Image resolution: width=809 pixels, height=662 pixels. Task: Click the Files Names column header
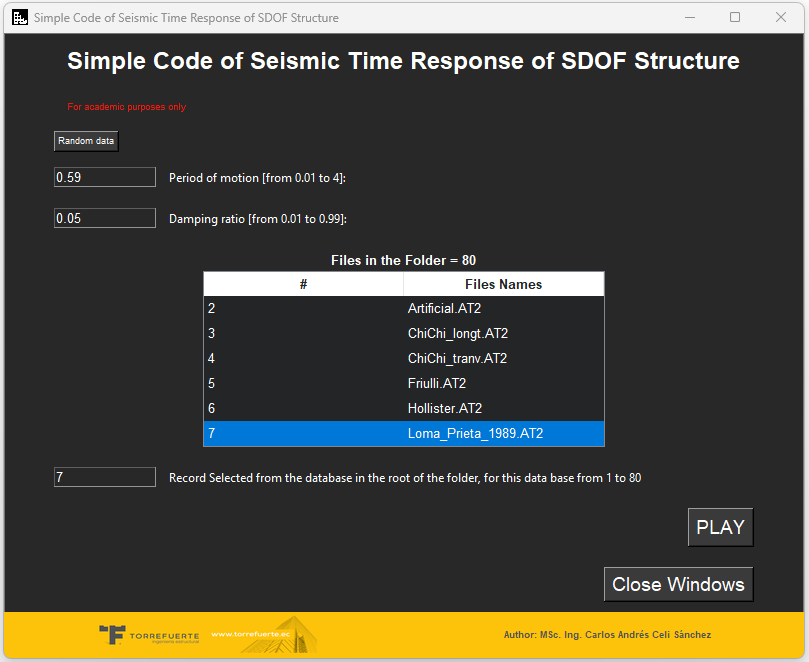[x=504, y=283]
